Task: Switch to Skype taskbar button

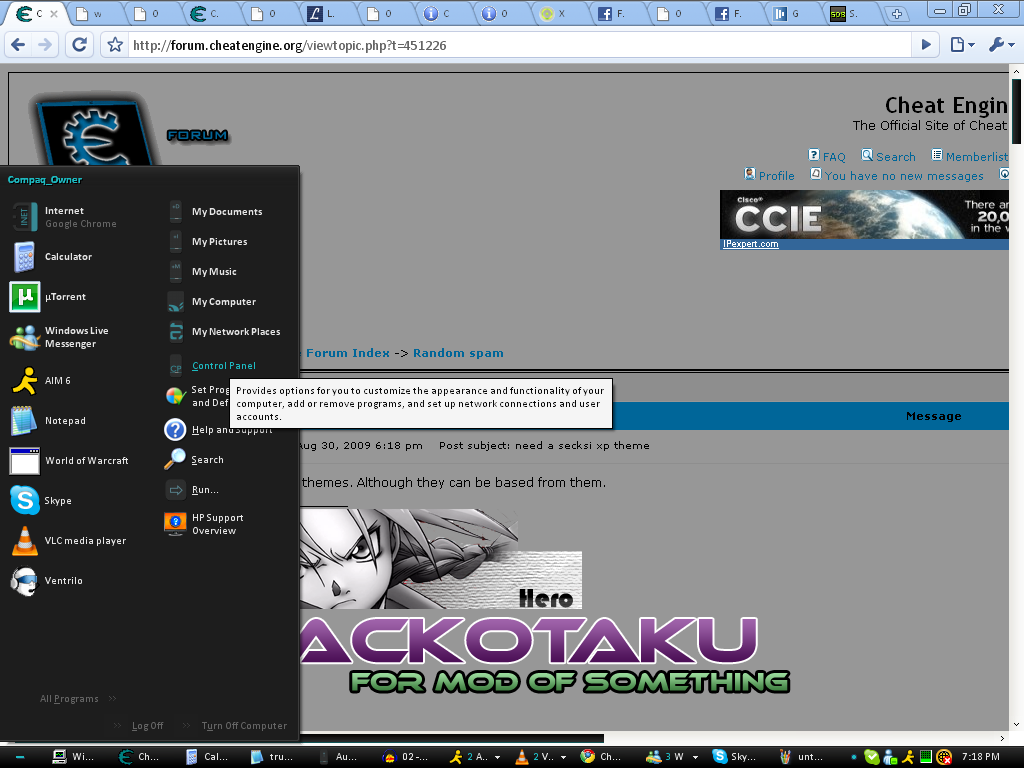Action: pos(735,757)
